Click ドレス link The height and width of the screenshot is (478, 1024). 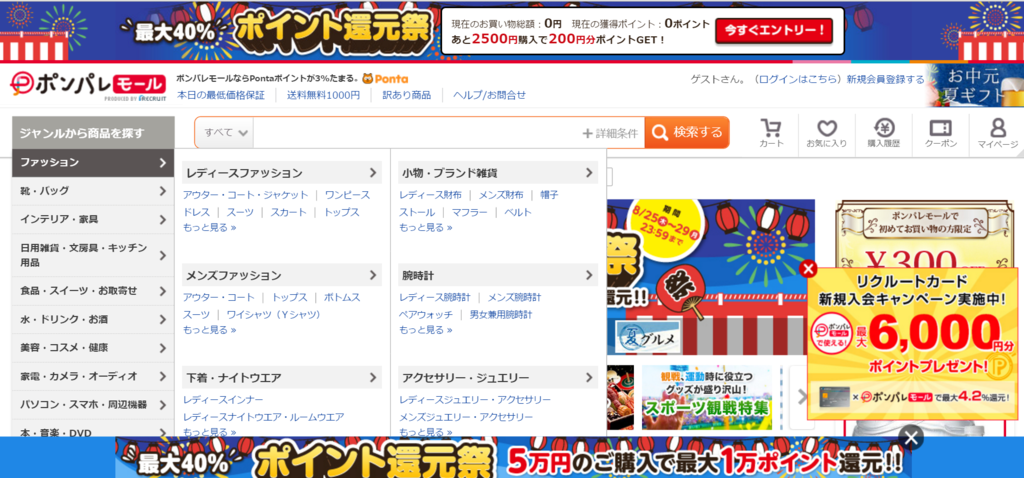click(x=197, y=212)
